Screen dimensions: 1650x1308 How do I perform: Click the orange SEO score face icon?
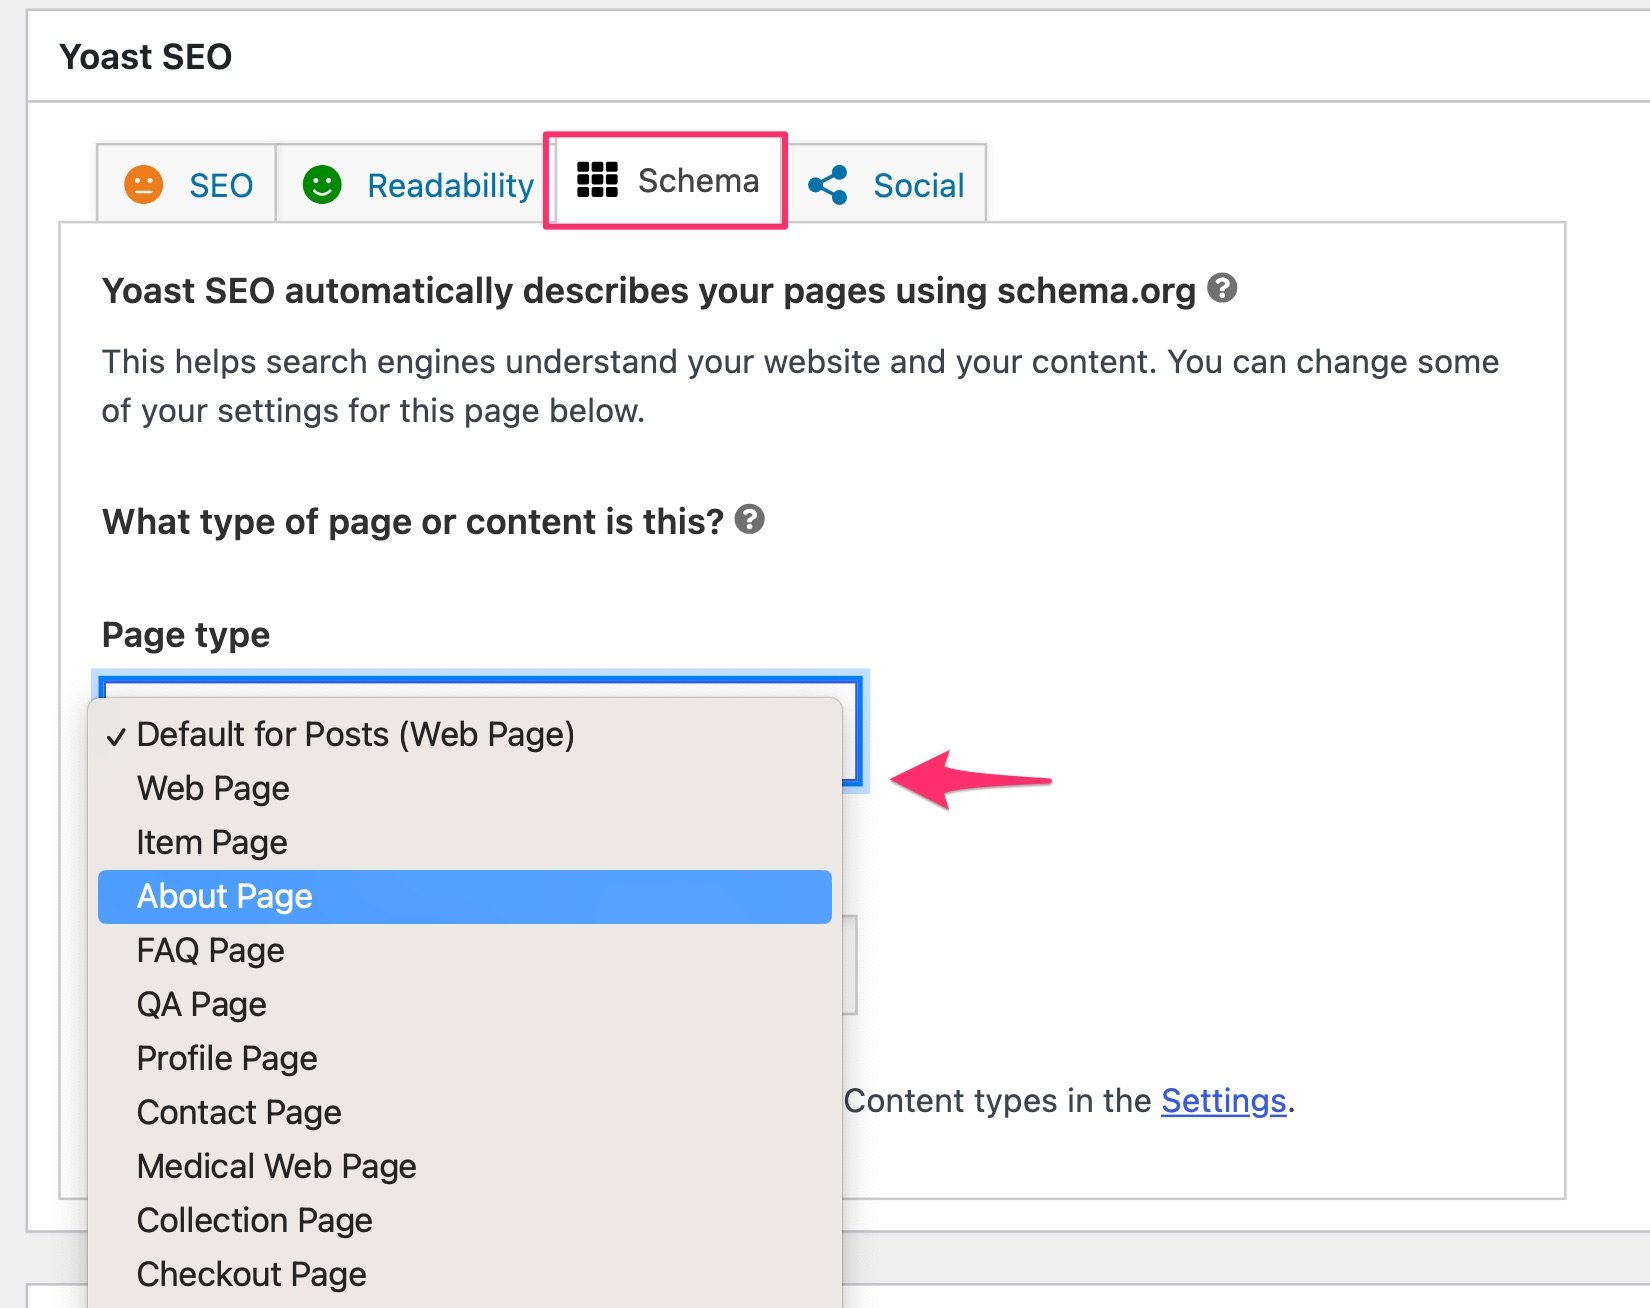(x=143, y=185)
